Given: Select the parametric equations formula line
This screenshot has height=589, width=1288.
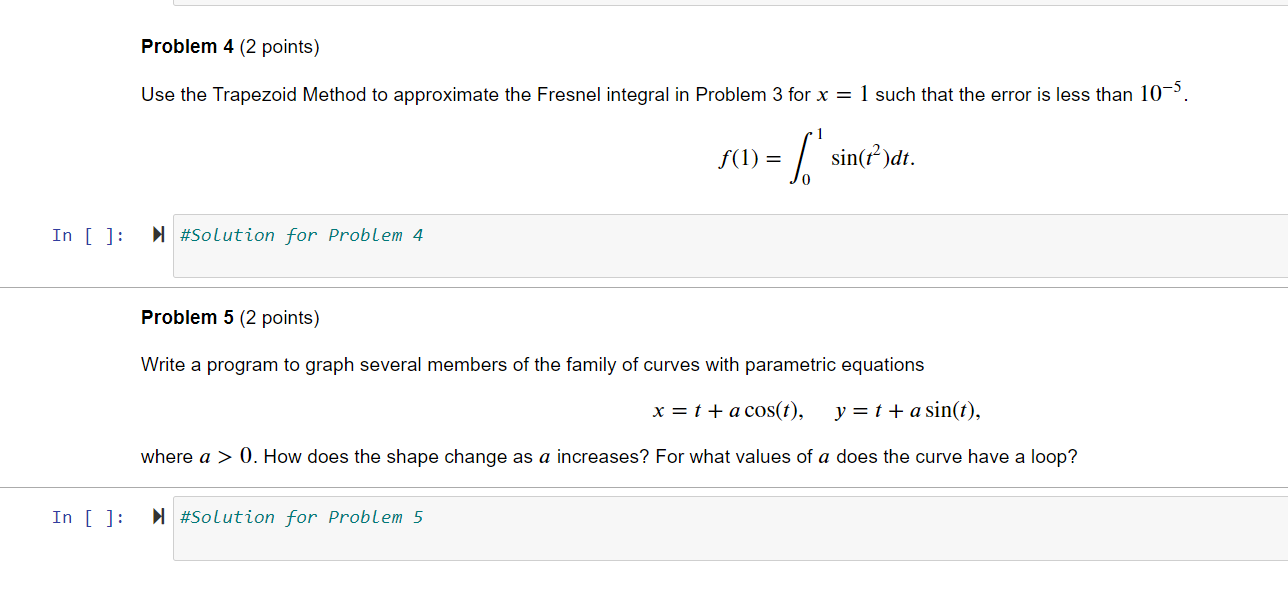Looking at the screenshot, I should [817, 409].
